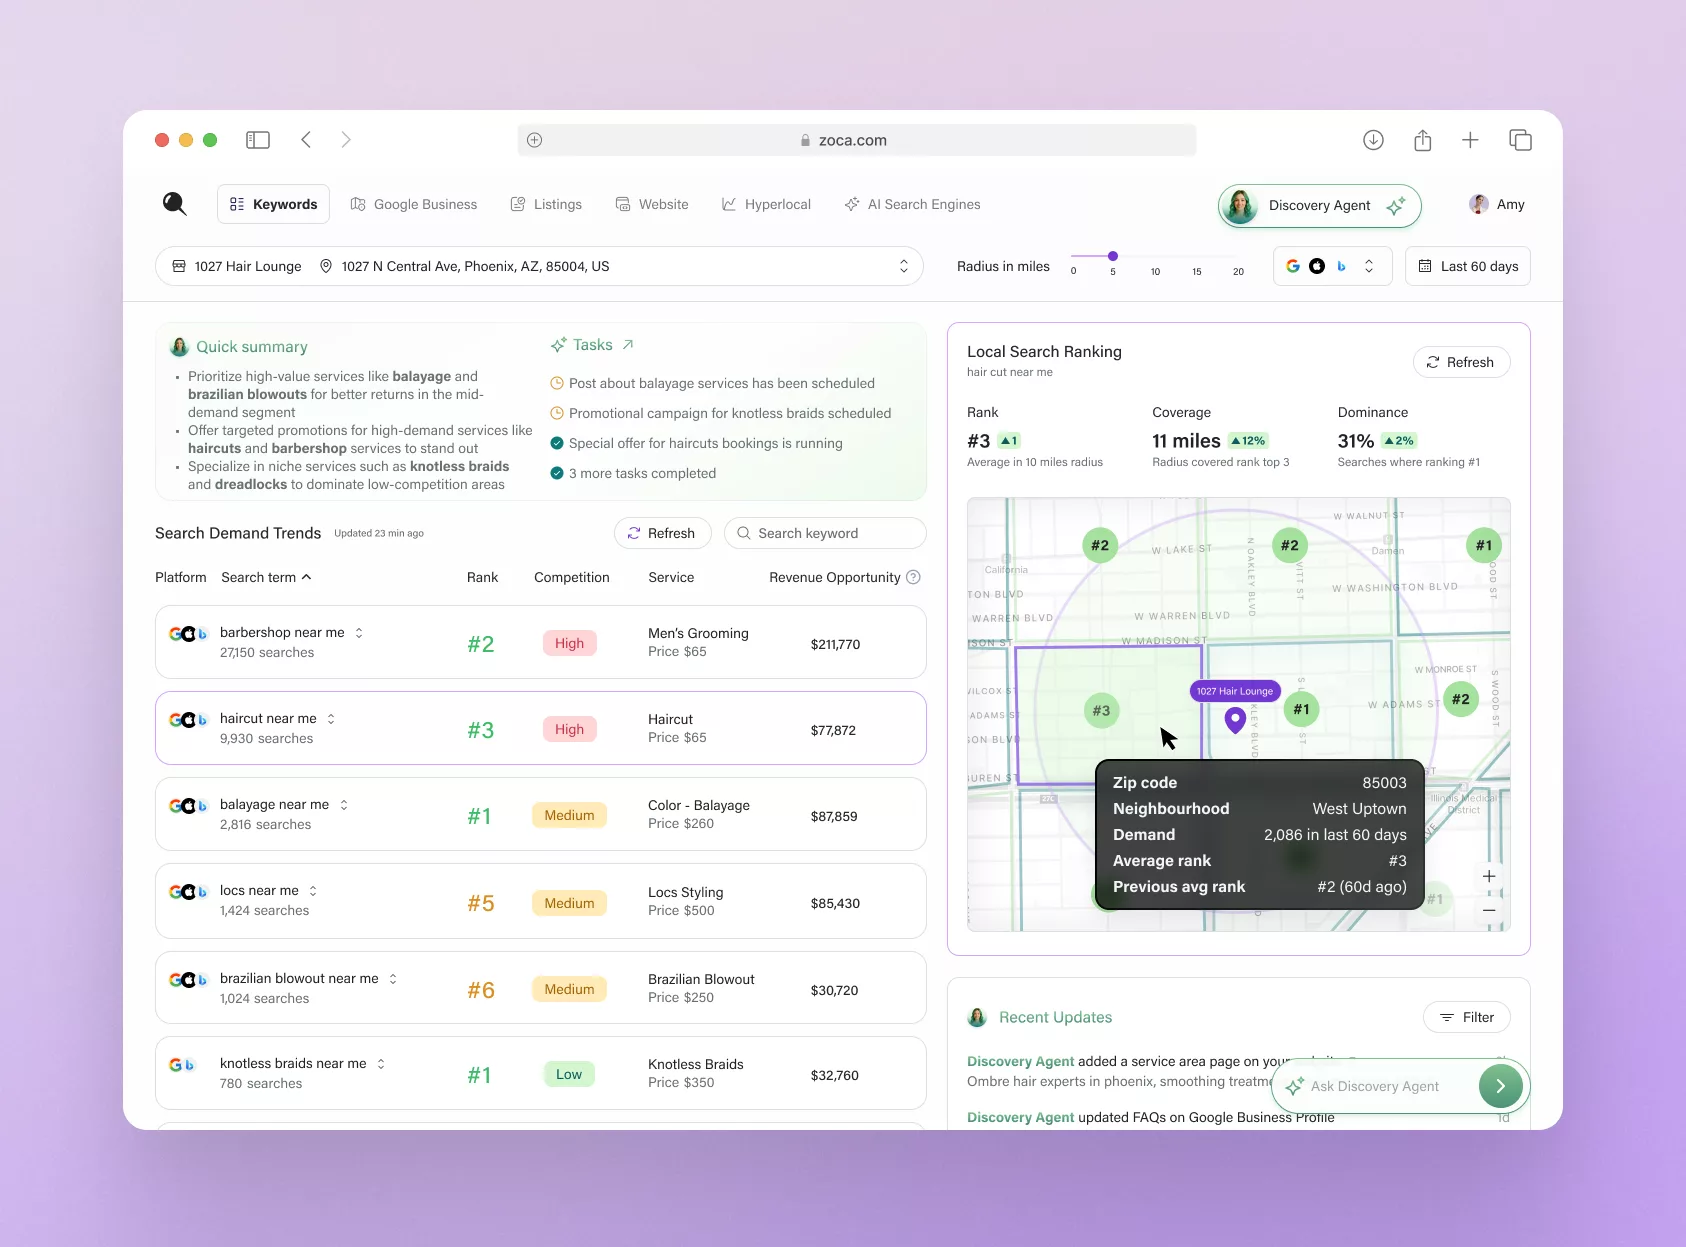
Task: Select the balayage near me row
Action: pos(541,814)
